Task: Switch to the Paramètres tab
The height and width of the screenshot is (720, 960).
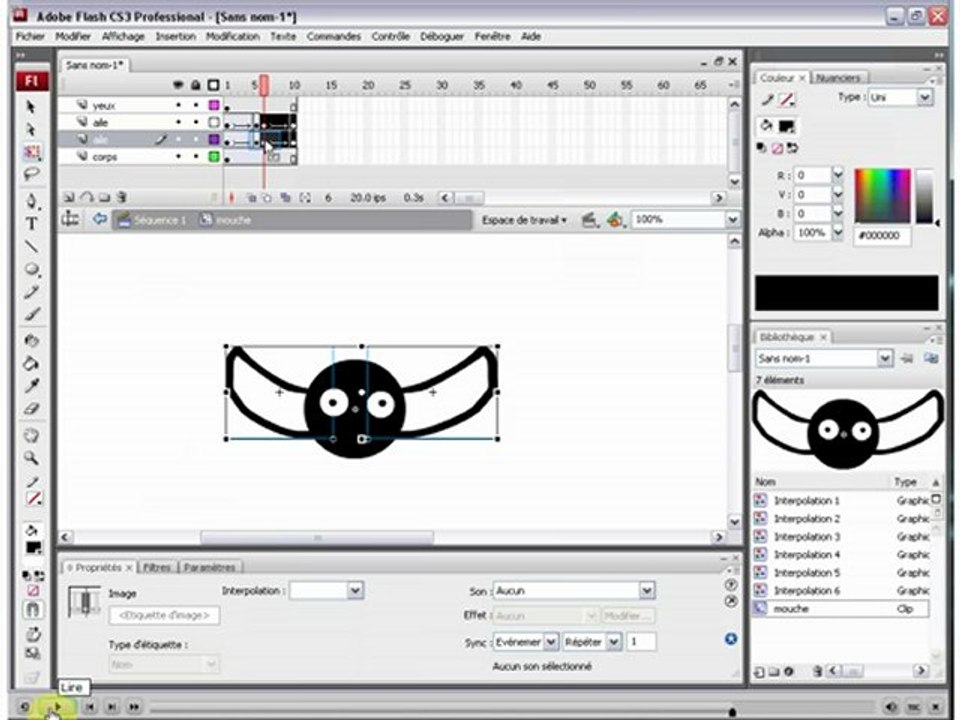Action: [x=209, y=568]
